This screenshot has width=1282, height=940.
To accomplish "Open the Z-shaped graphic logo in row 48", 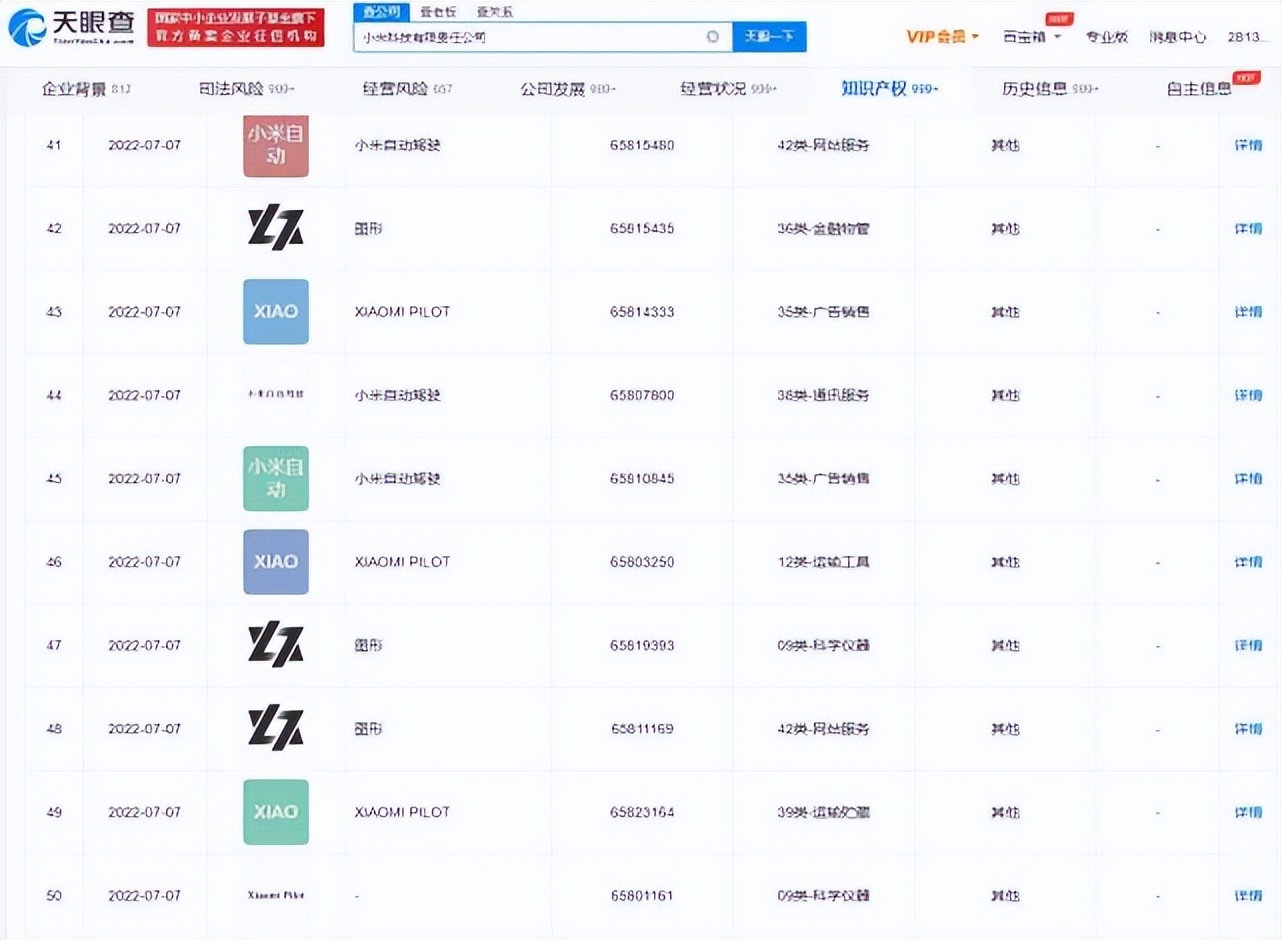I will (276, 728).
